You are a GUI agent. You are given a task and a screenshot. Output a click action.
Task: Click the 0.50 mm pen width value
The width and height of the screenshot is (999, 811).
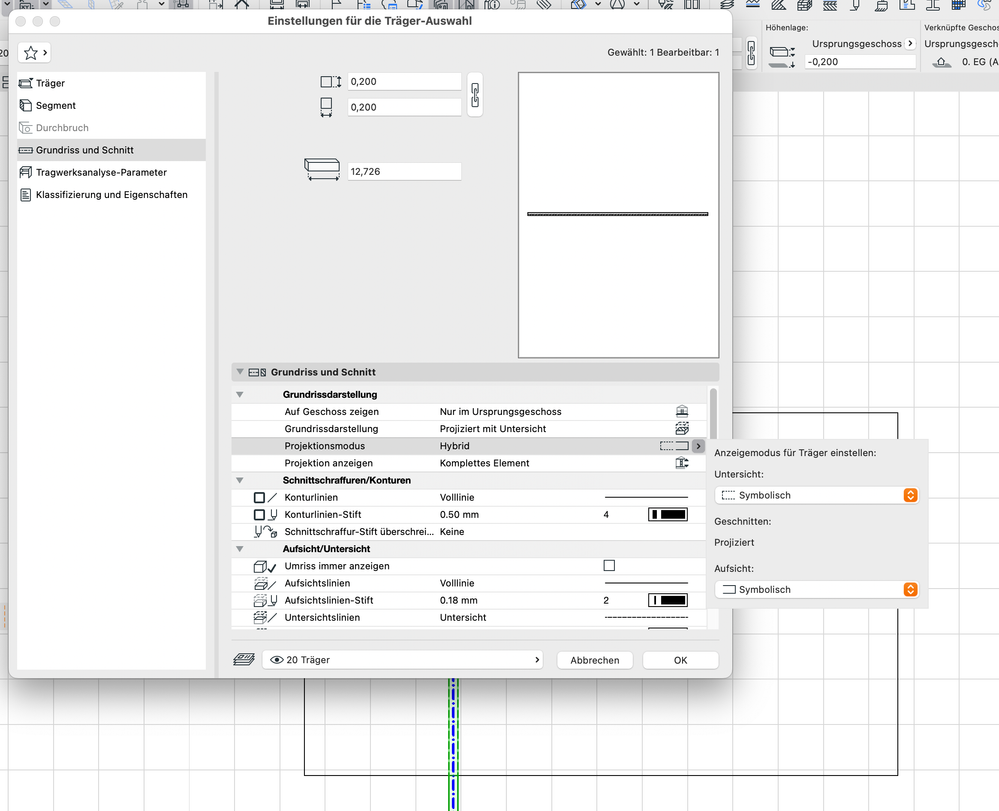tap(459, 515)
